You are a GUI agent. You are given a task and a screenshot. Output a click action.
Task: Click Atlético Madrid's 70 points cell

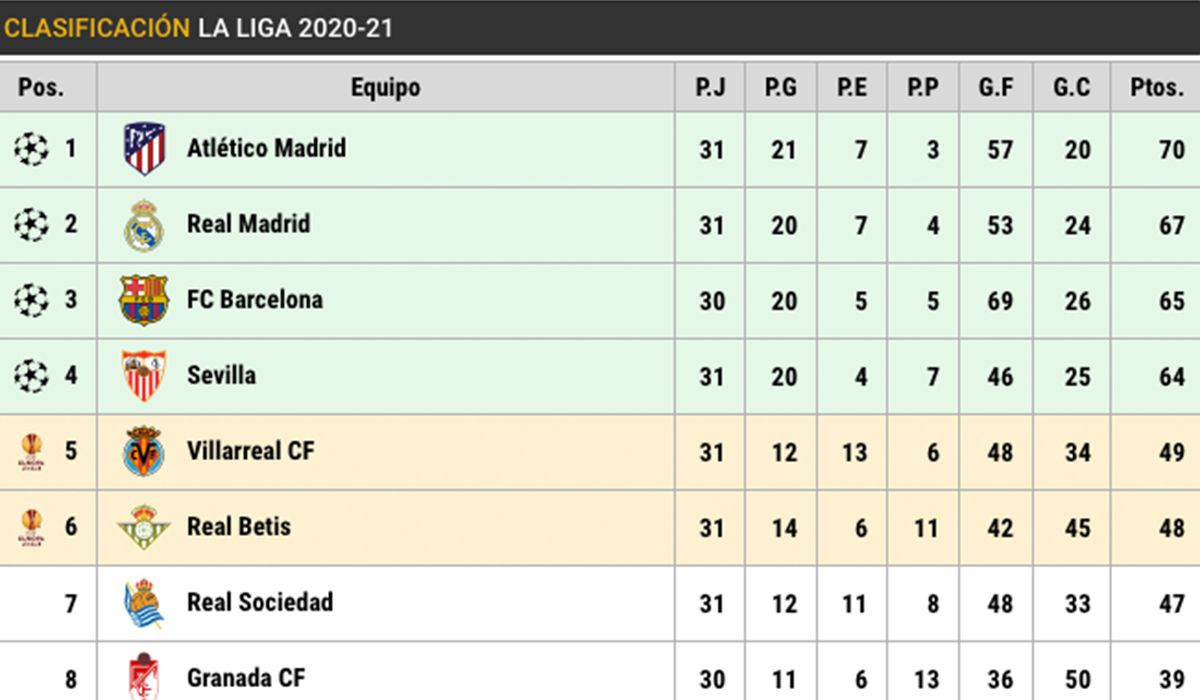(1171, 150)
